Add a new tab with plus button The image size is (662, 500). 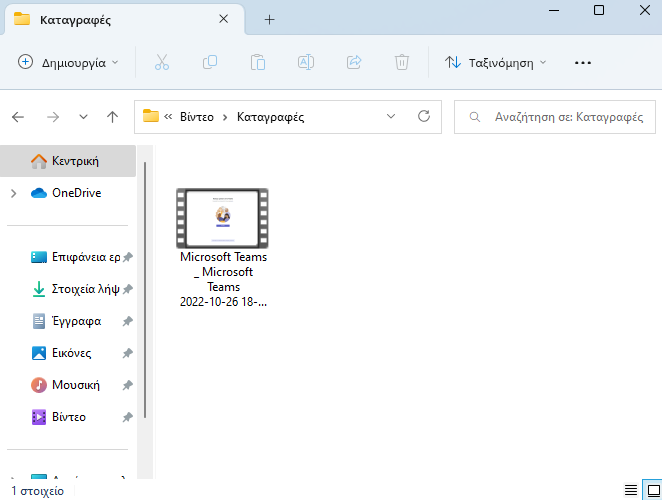pyautogui.click(x=269, y=19)
